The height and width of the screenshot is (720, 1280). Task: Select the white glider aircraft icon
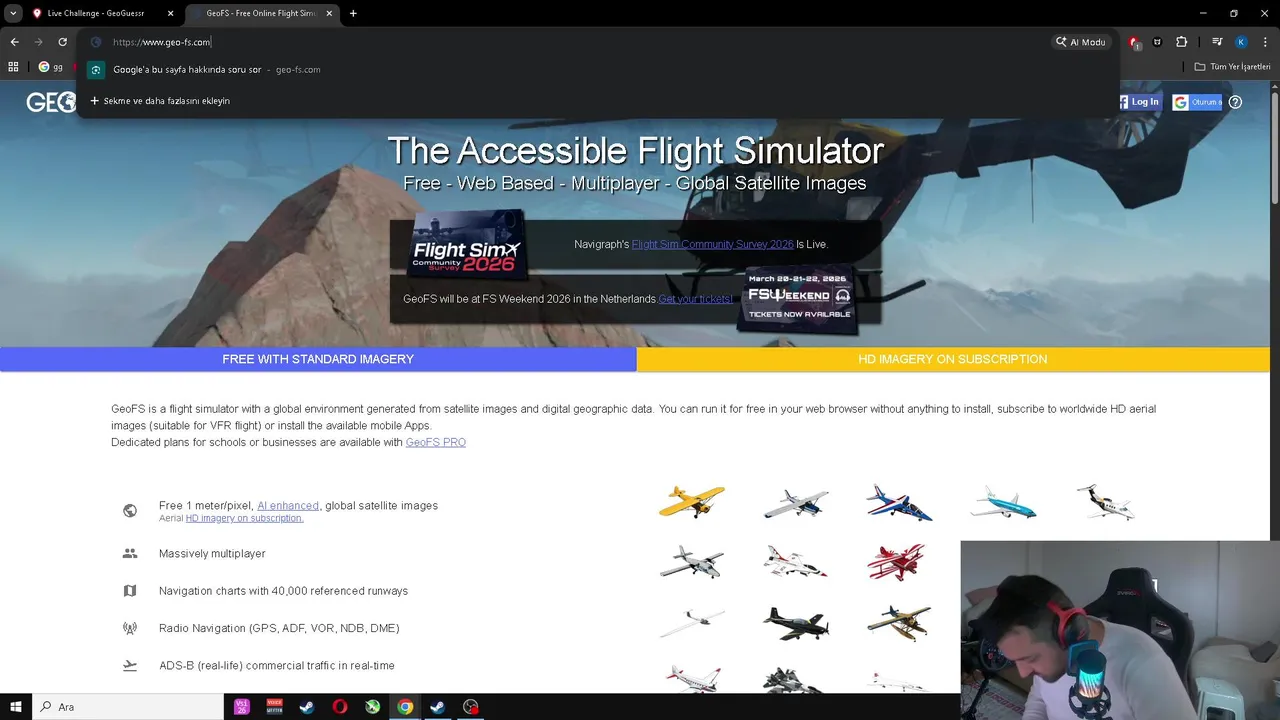(x=691, y=622)
